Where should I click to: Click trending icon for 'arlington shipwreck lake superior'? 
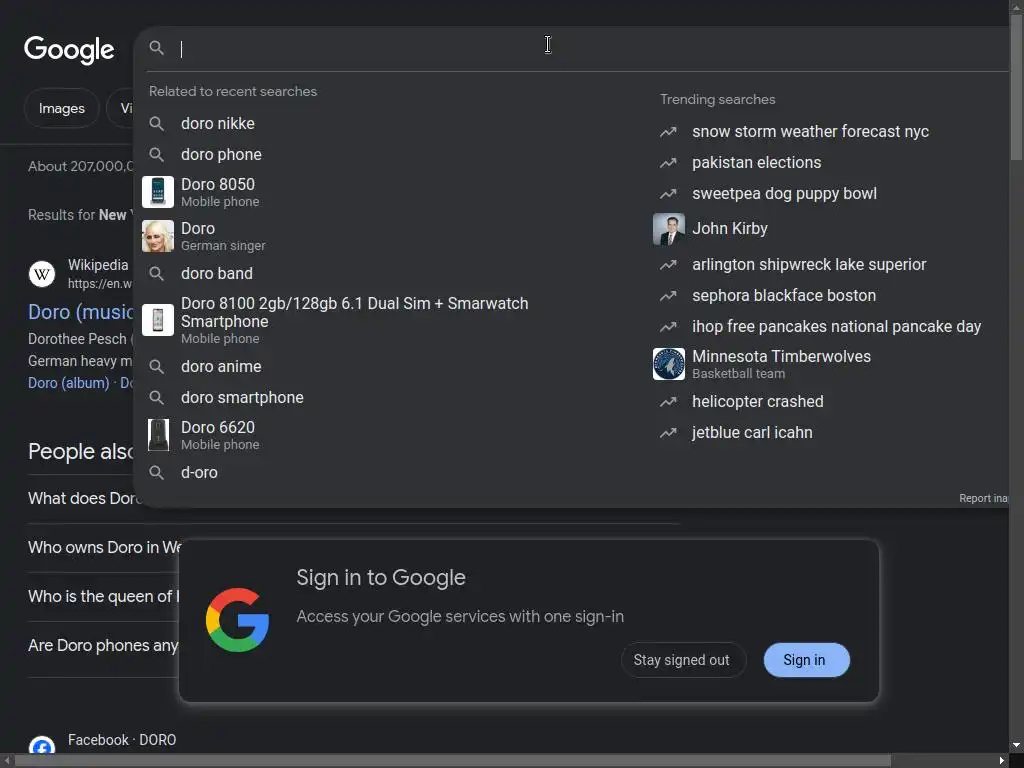click(x=668, y=264)
